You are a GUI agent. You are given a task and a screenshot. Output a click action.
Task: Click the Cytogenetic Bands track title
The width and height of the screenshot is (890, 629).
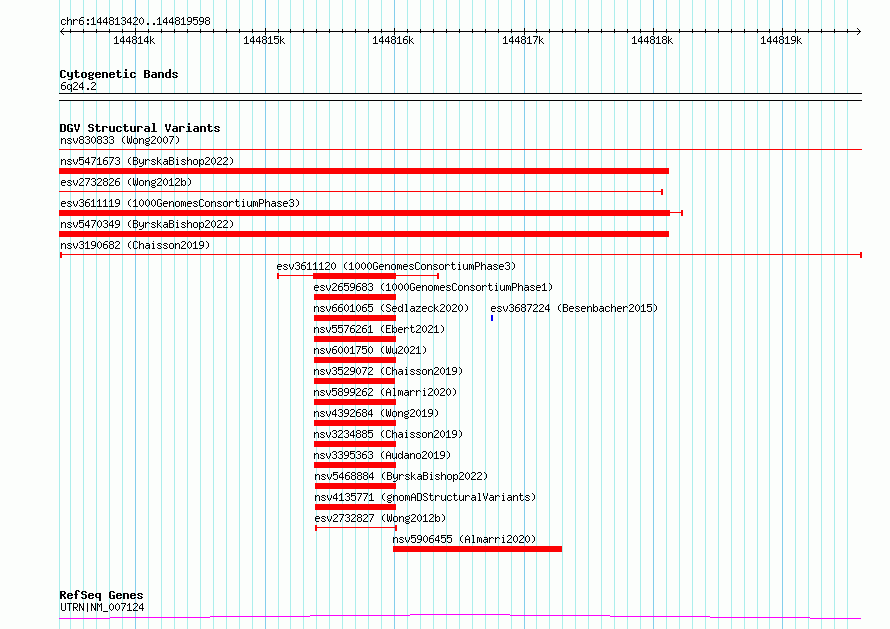click(x=119, y=74)
